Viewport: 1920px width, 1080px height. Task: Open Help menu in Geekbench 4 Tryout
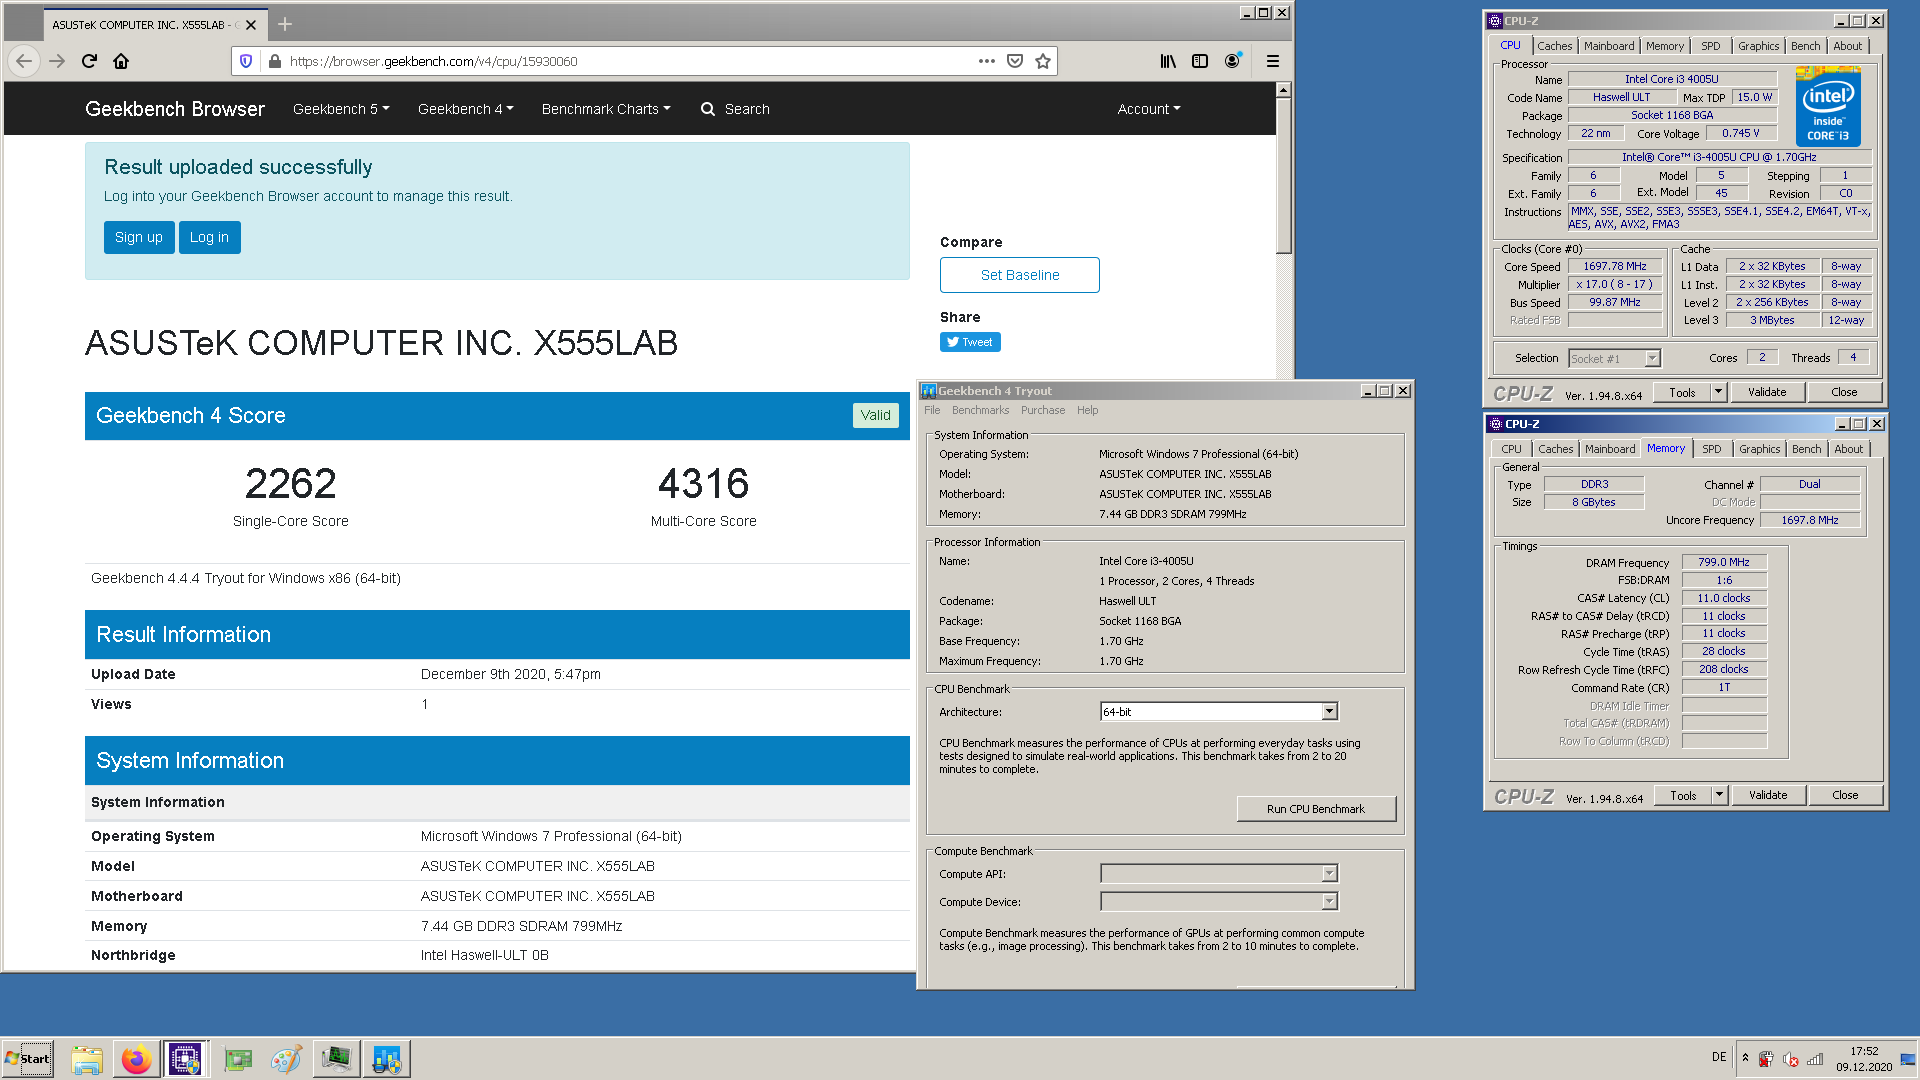click(1087, 410)
